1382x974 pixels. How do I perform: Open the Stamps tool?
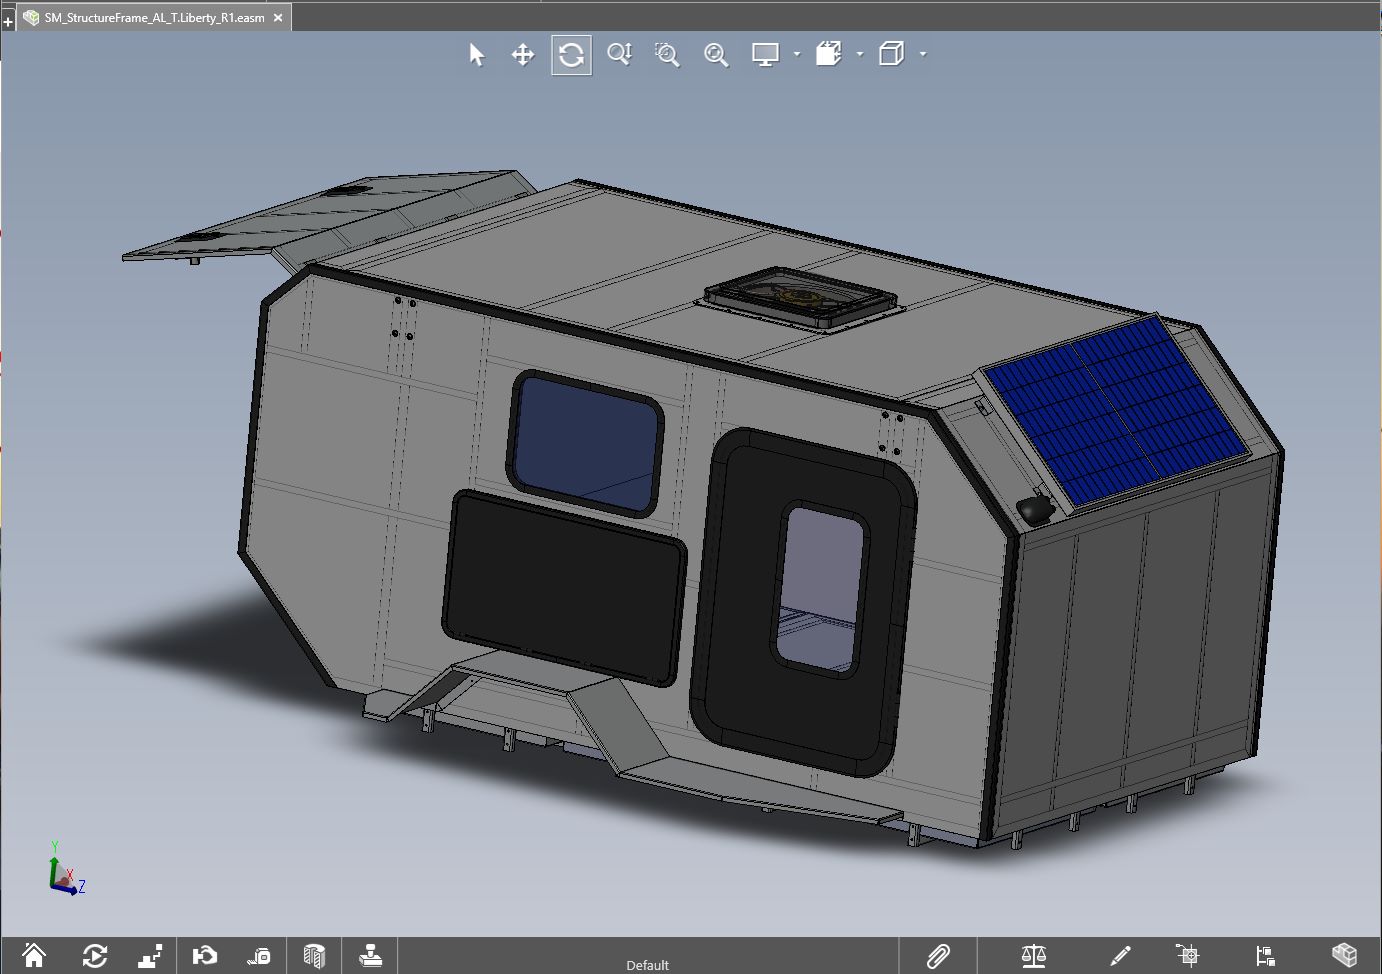(x=370, y=956)
